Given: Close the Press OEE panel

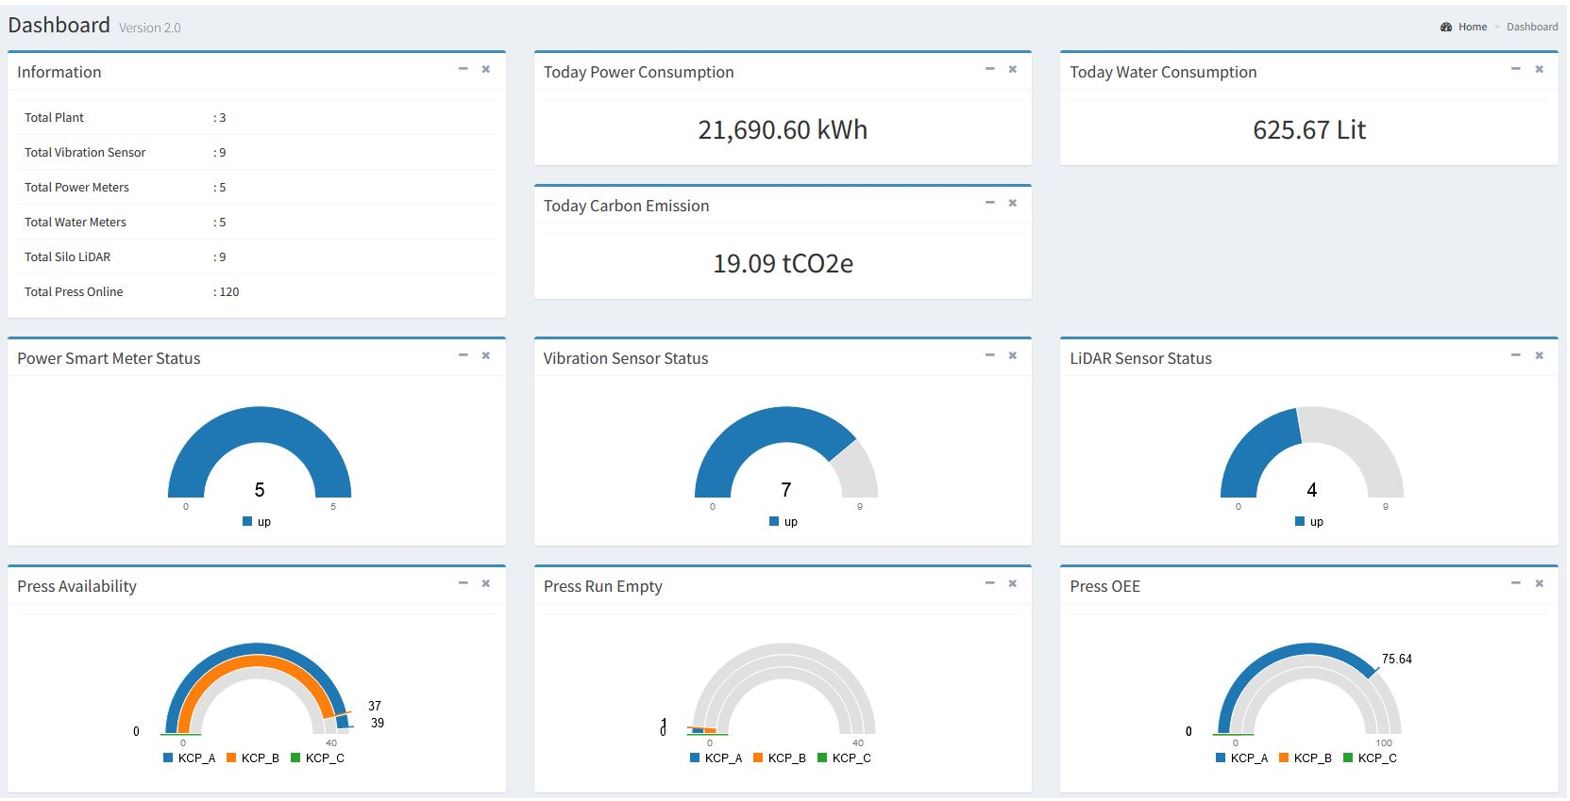Looking at the screenshot, I should [x=1539, y=583].
